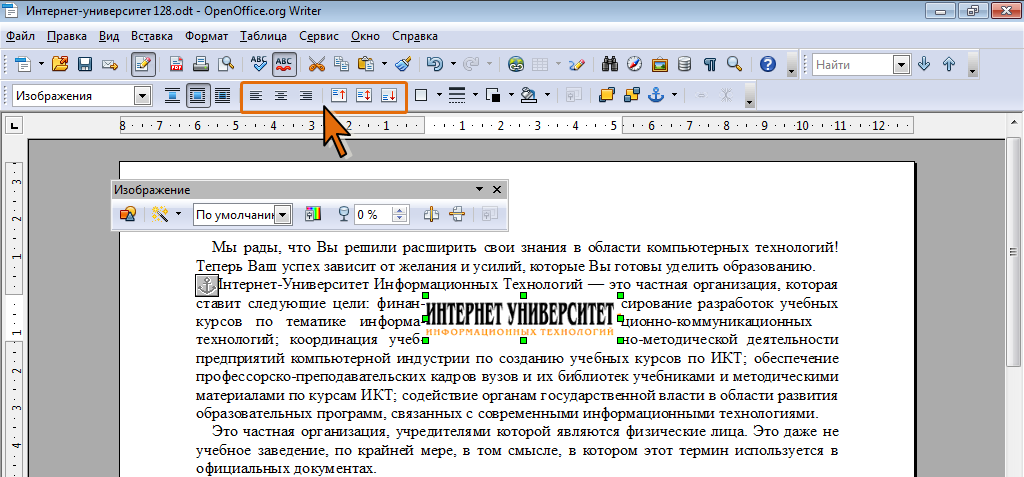Find next with down arrow
This screenshot has height=477, width=1024.
[x=923, y=64]
